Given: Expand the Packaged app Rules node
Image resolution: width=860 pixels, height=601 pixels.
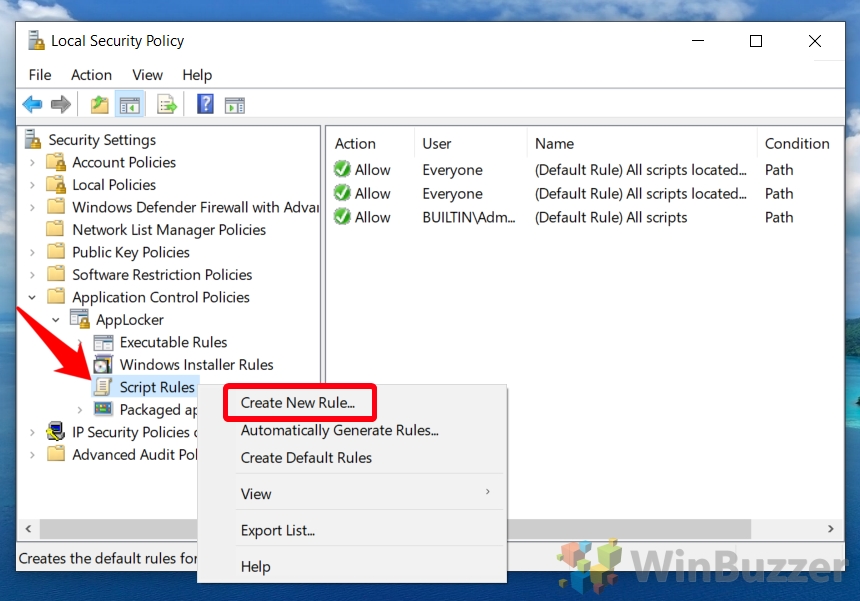Looking at the screenshot, I should click(x=80, y=410).
